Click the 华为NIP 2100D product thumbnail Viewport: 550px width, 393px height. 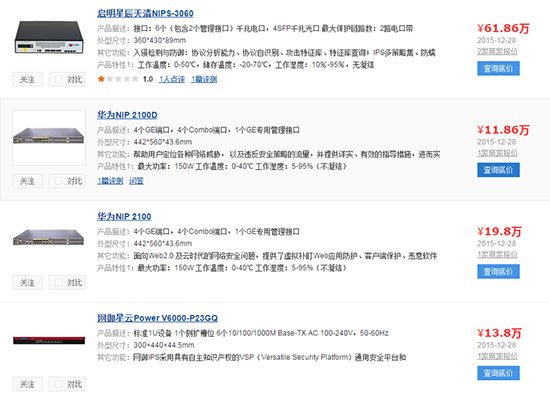(x=49, y=137)
